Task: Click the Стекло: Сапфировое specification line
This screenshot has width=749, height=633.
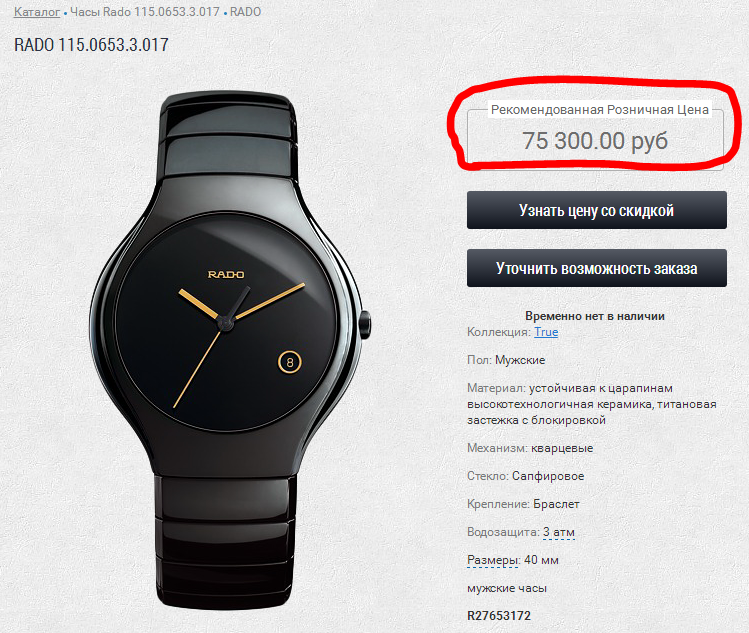Action: point(525,476)
